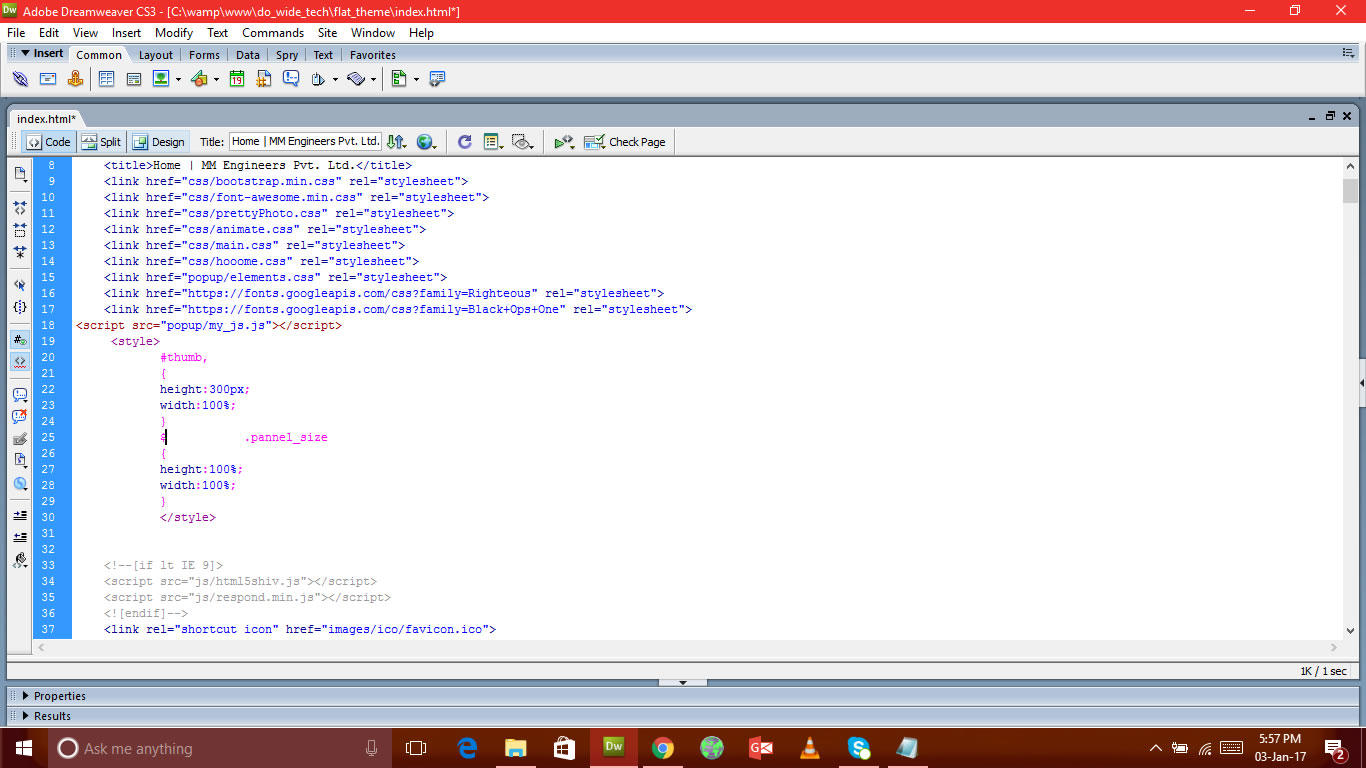The image size is (1366, 768).
Task: Click Select Parent Tag icon
Action: 20,285
